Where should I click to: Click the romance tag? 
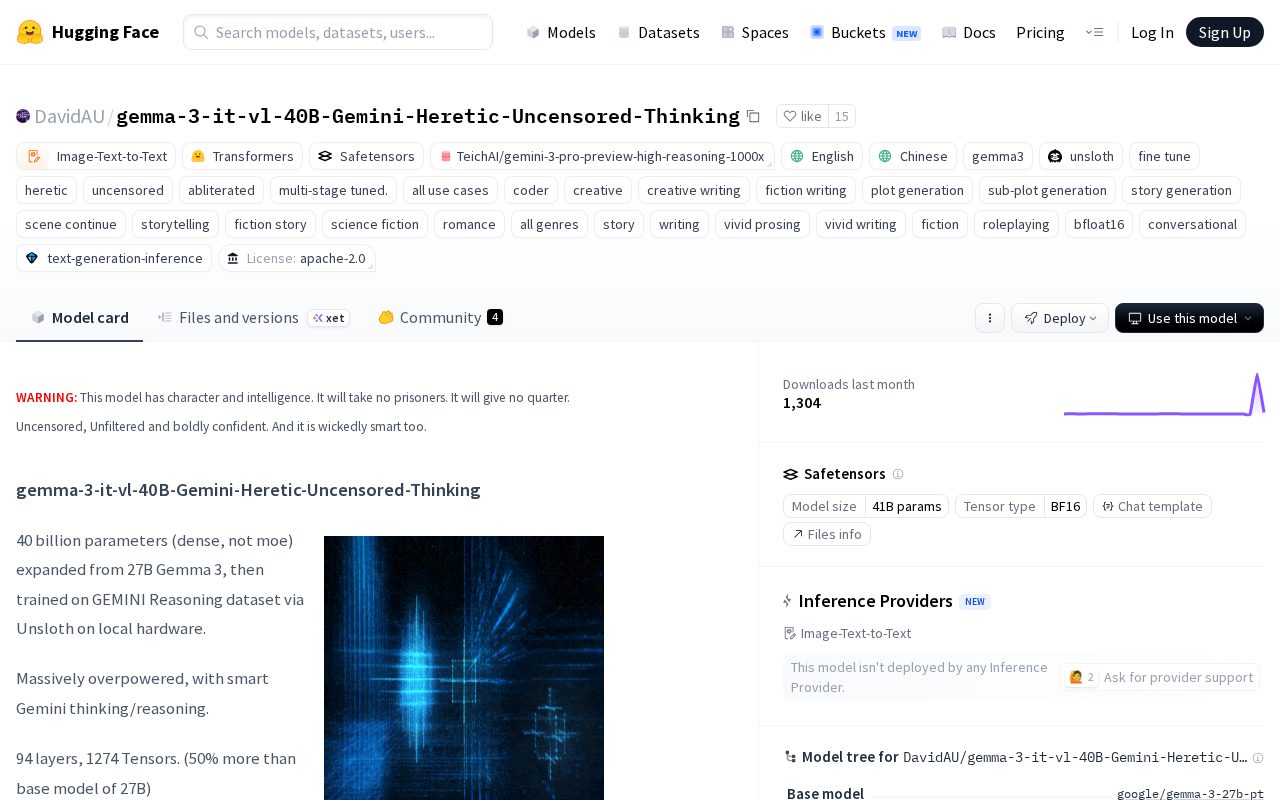pos(469,224)
